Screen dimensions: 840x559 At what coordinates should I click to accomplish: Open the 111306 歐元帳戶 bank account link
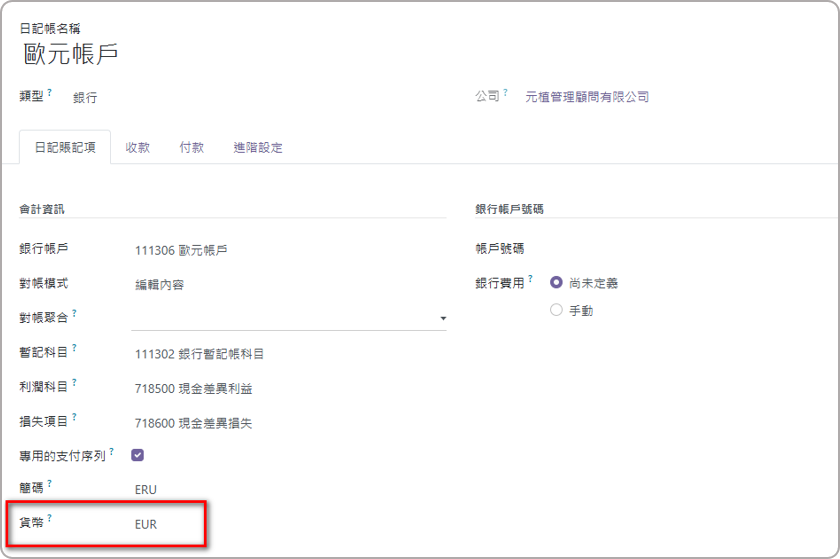(181, 250)
